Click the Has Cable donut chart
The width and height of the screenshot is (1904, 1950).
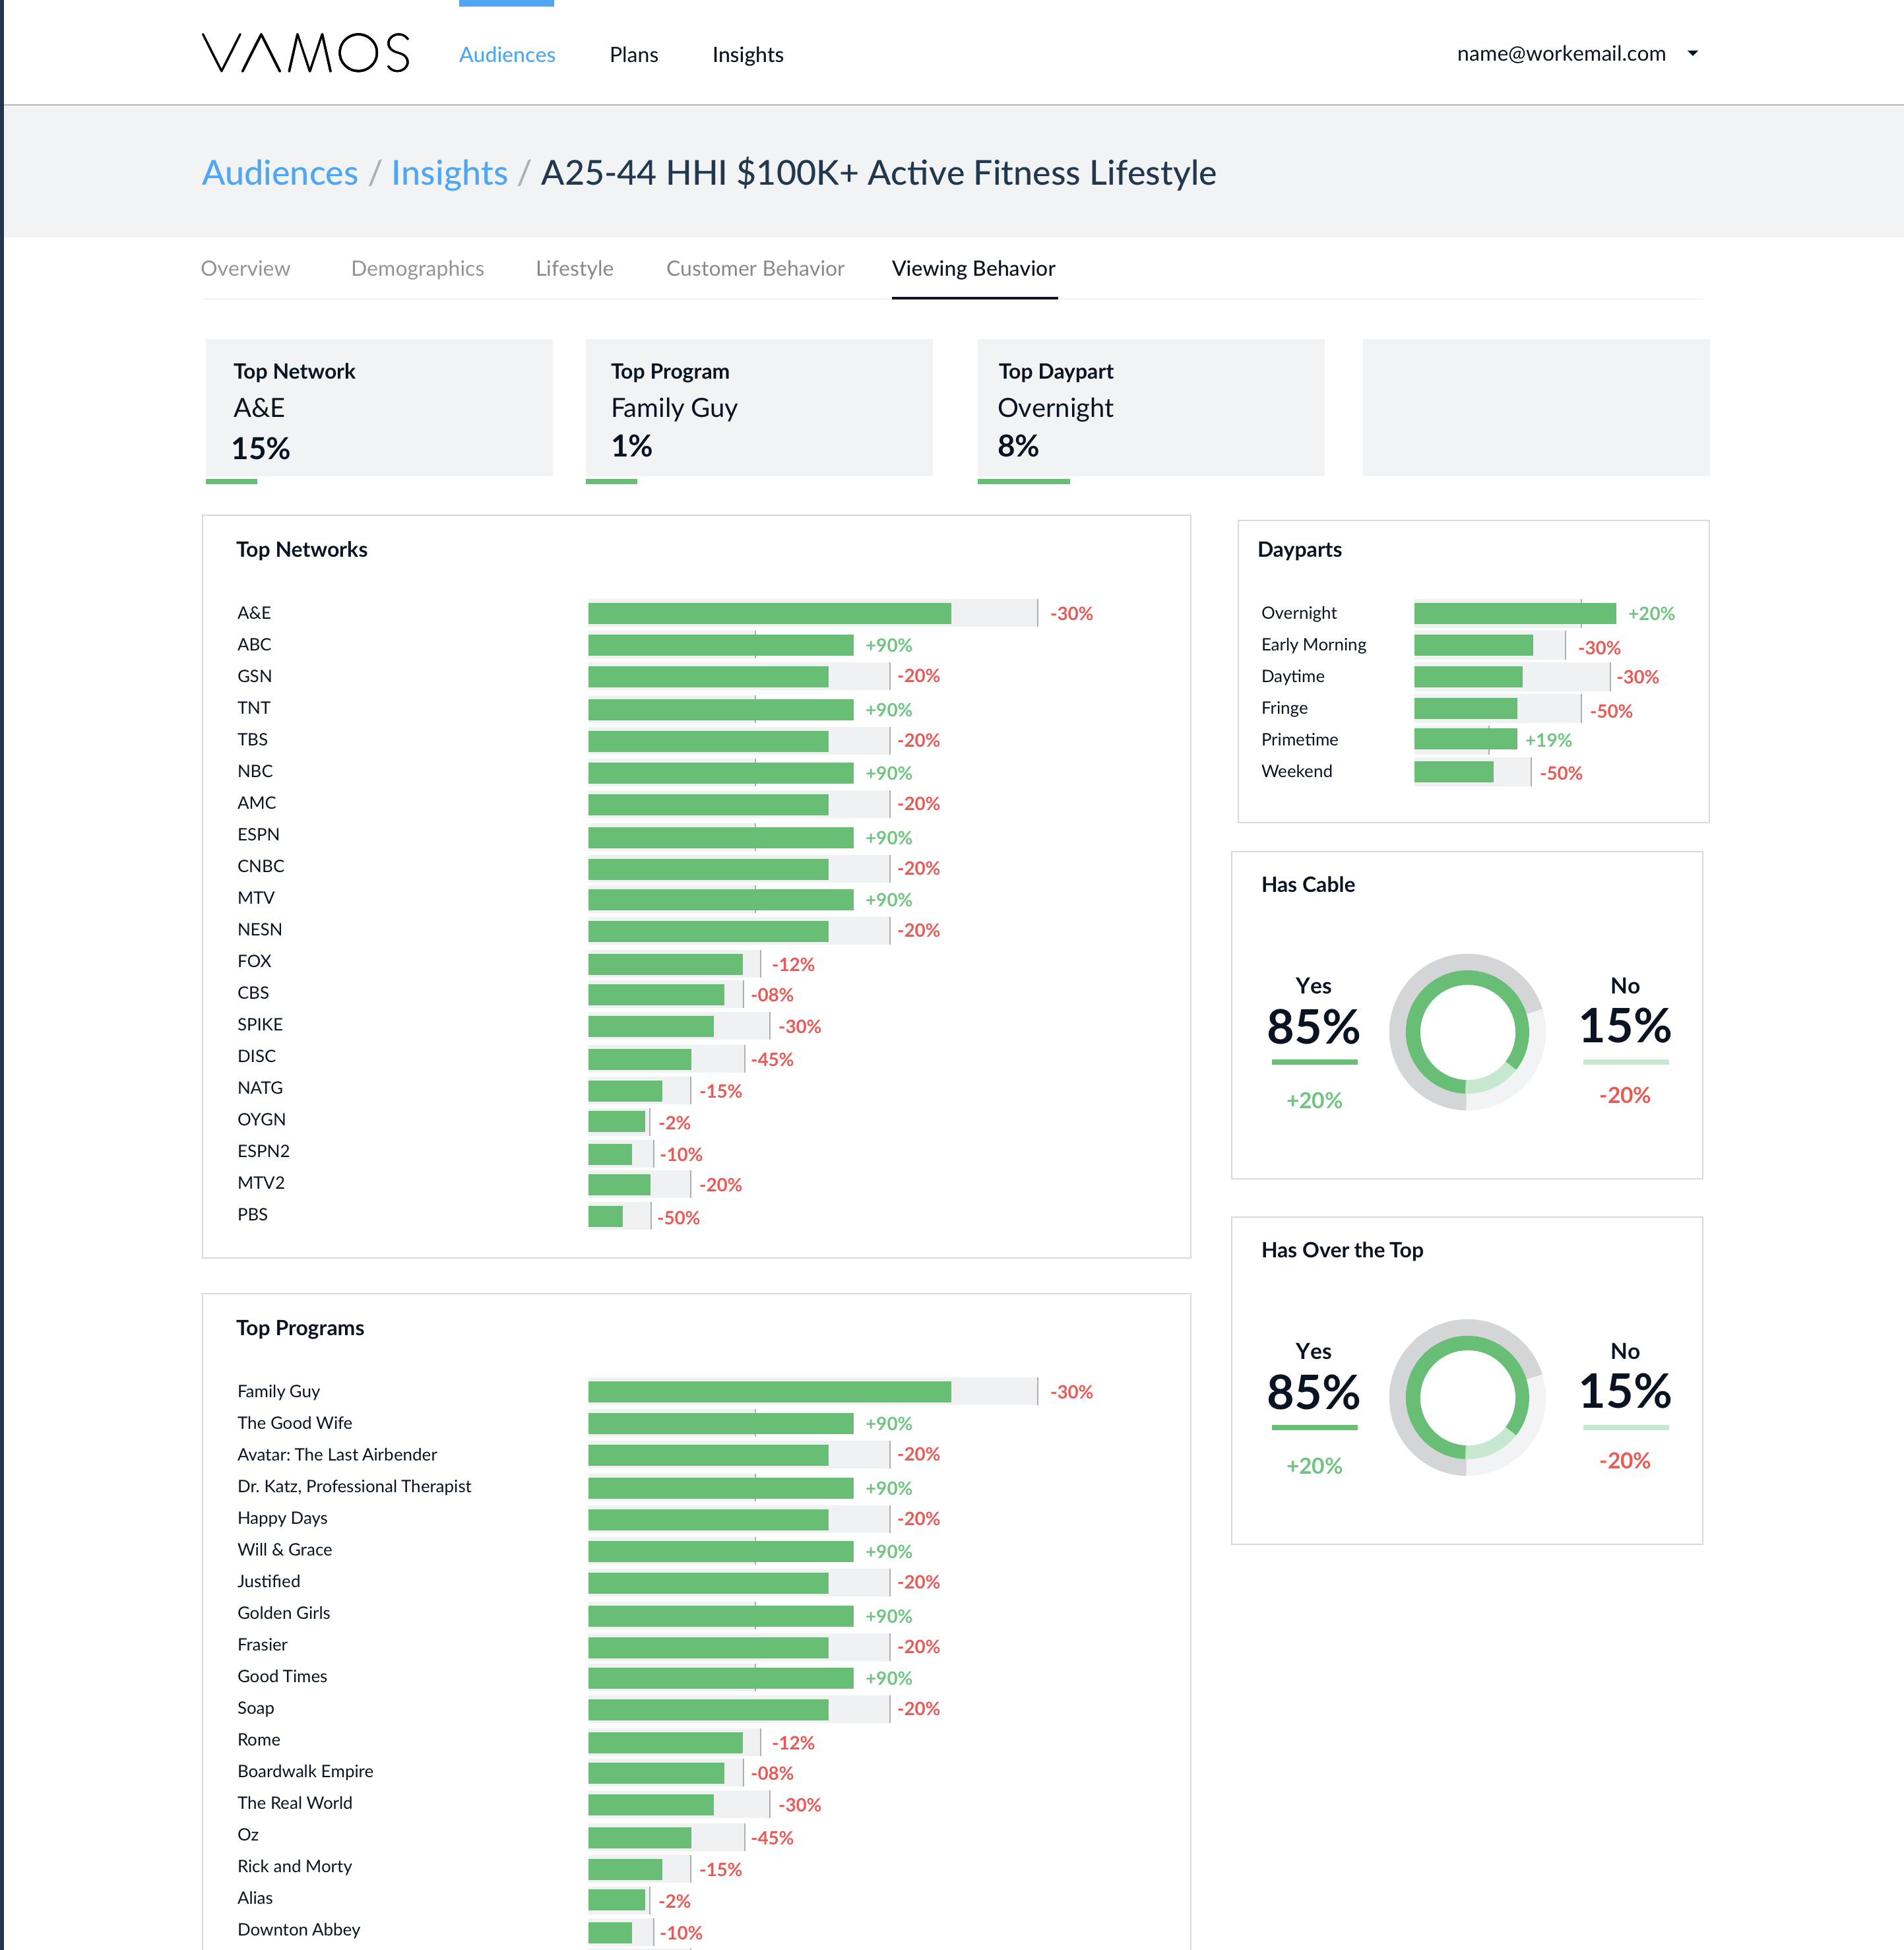[x=1466, y=1031]
